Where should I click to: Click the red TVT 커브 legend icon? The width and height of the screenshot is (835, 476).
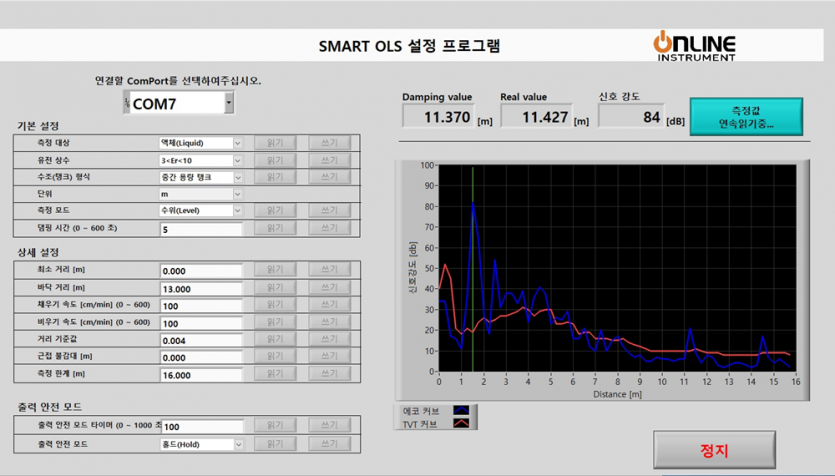point(461,423)
